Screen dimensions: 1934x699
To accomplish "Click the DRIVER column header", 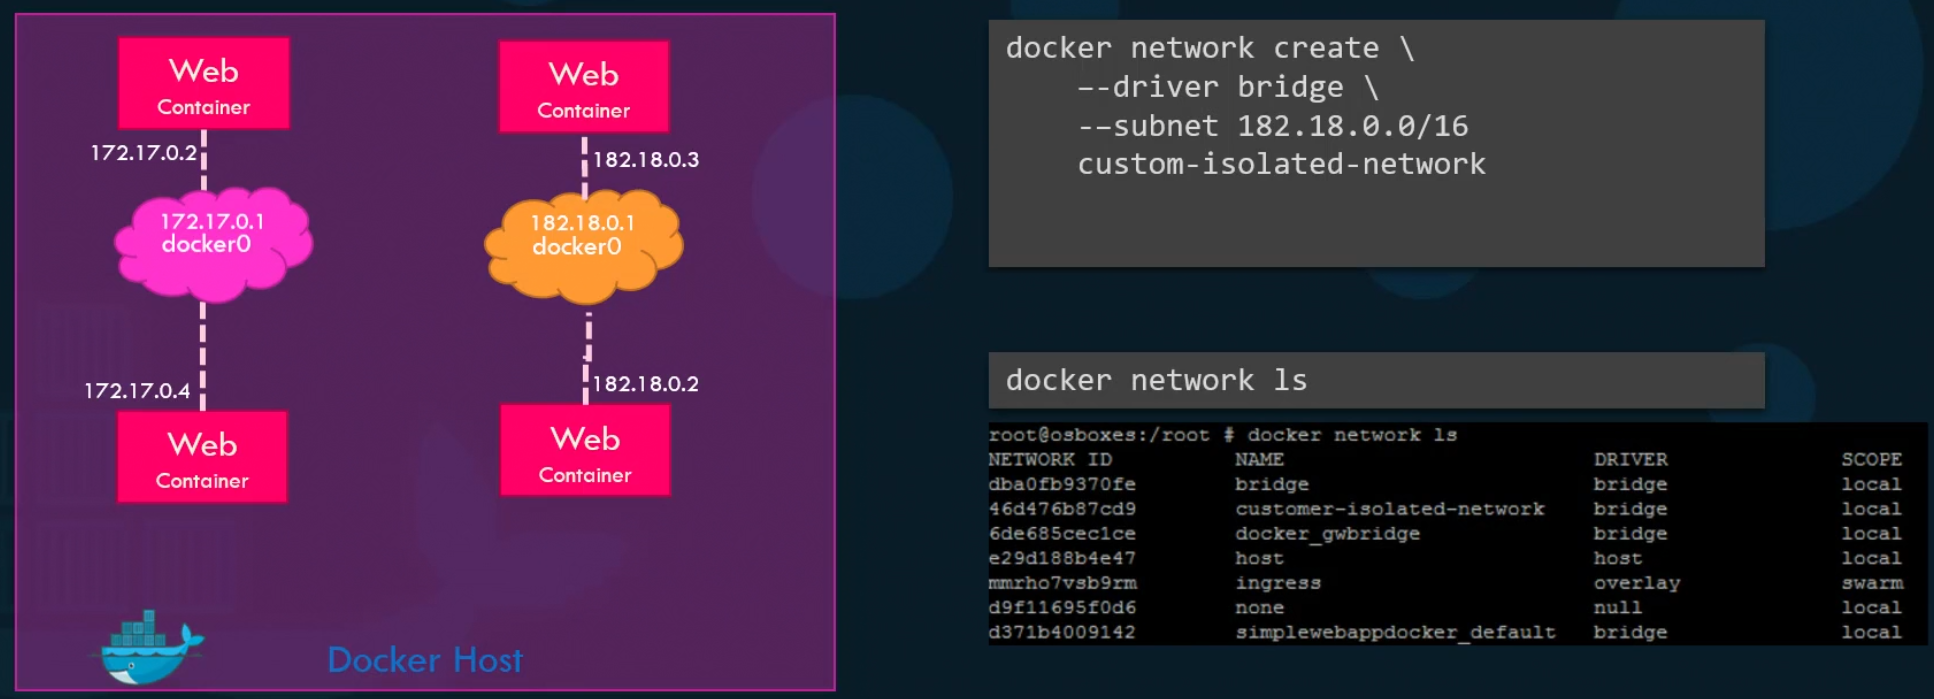I will click(x=1630, y=460).
